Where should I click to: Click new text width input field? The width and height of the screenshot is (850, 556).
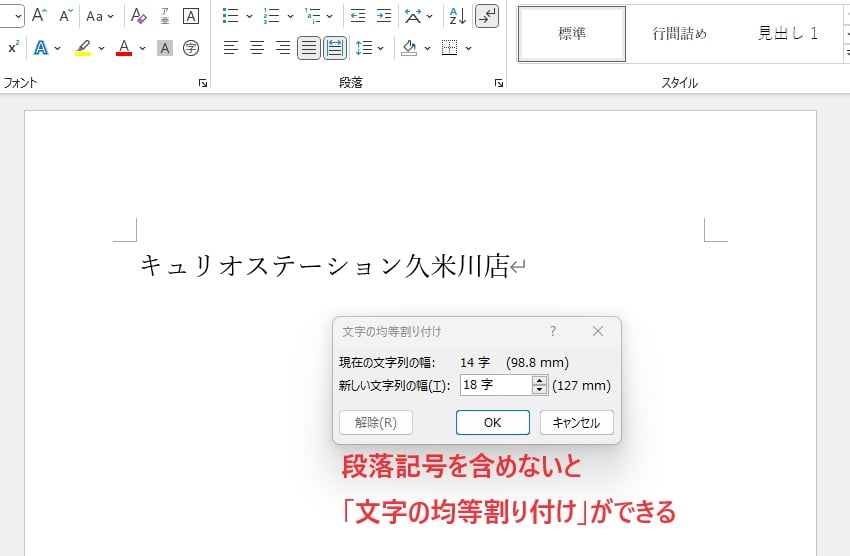coord(496,385)
